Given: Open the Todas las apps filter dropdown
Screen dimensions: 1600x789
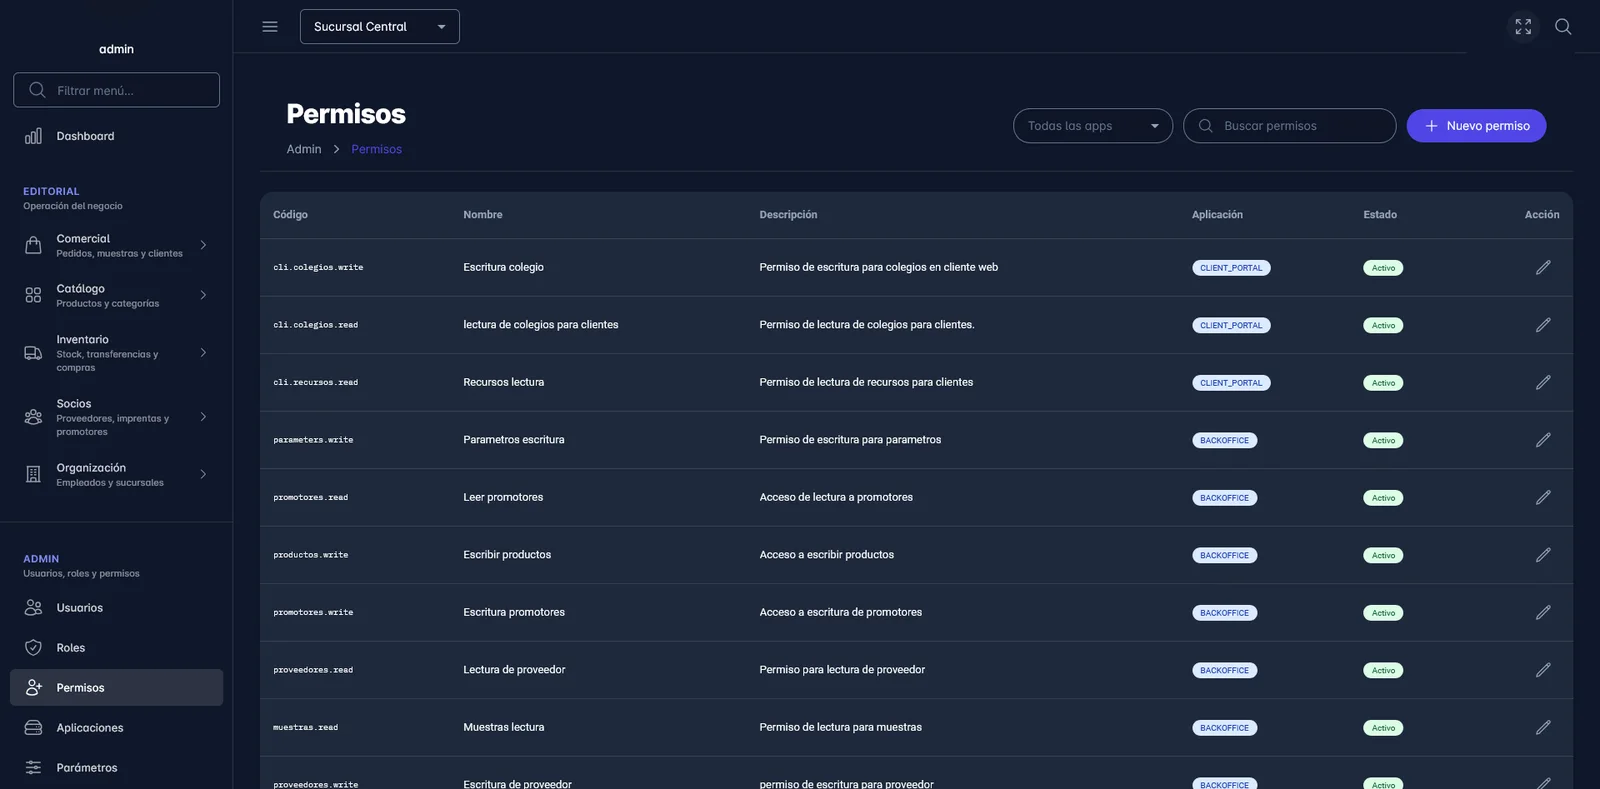Looking at the screenshot, I should coord(1093,126).
